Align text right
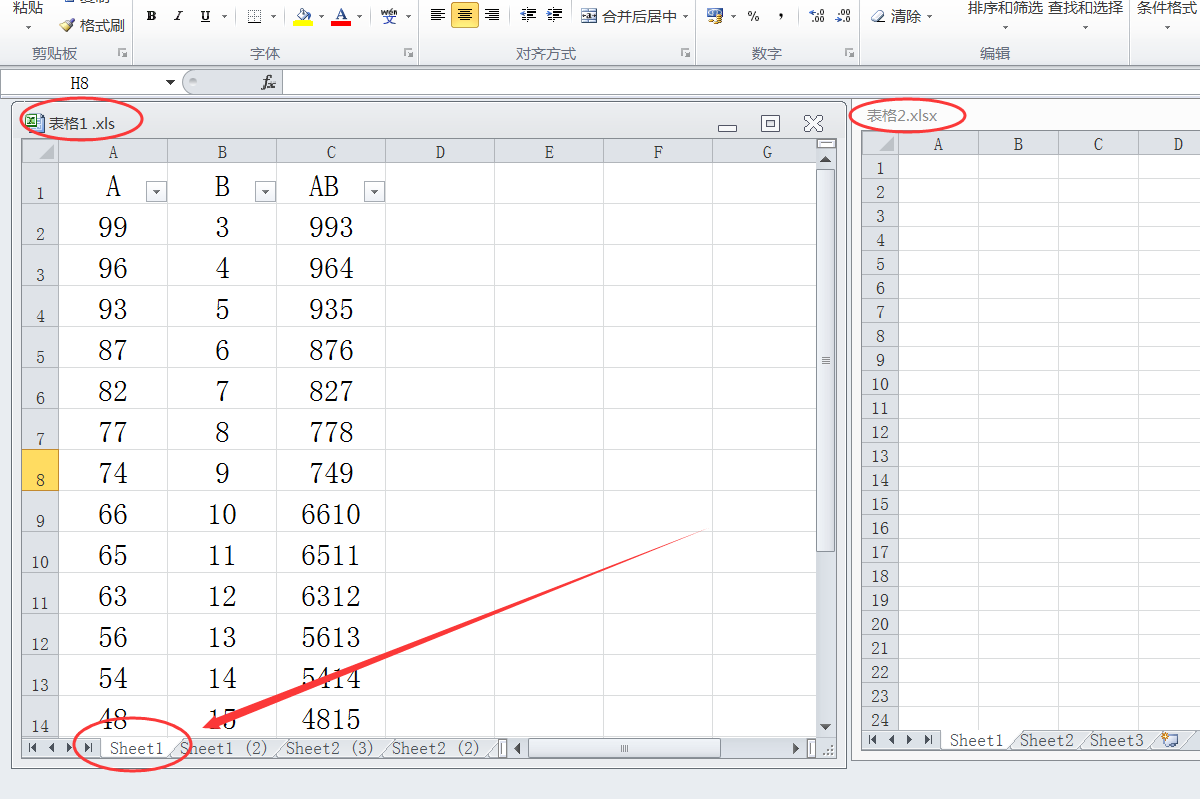The width and height of the screenshot is (1200, 799). click(x=492, y=15)
